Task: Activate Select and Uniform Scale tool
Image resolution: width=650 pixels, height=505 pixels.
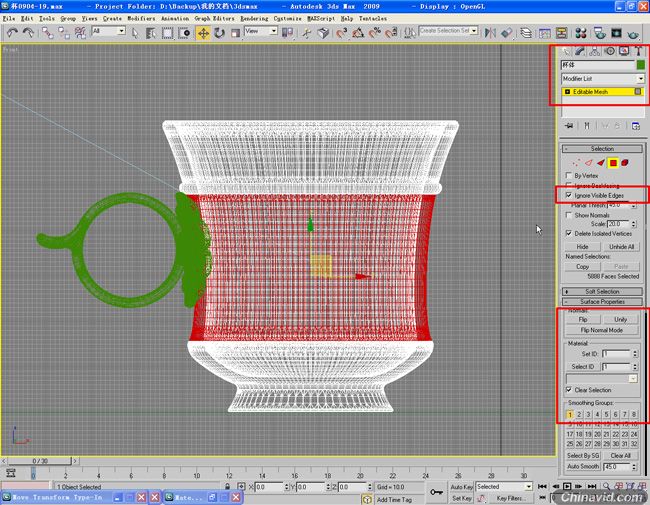Action: [x=235, y=33]
